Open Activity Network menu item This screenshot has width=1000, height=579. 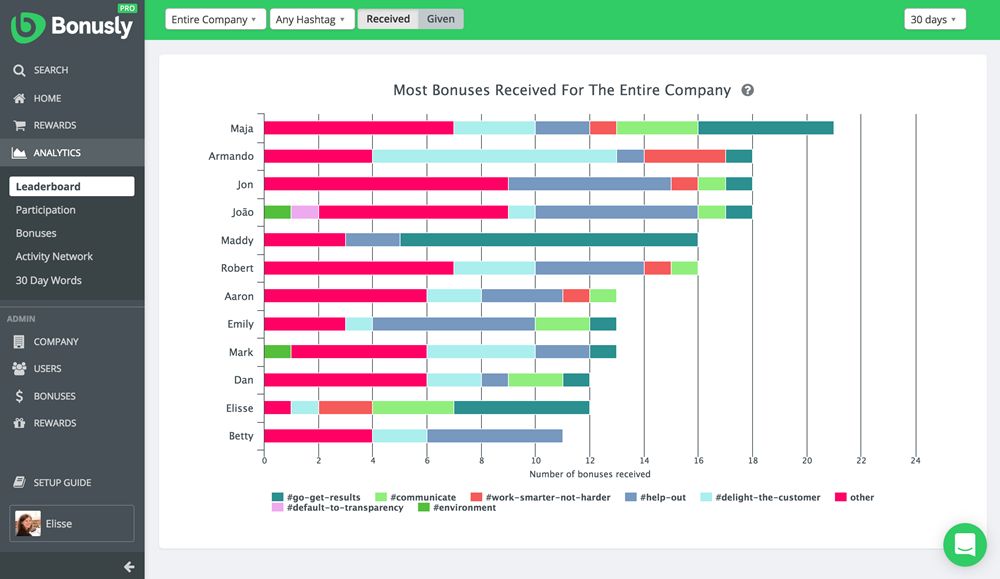(54, 256)
